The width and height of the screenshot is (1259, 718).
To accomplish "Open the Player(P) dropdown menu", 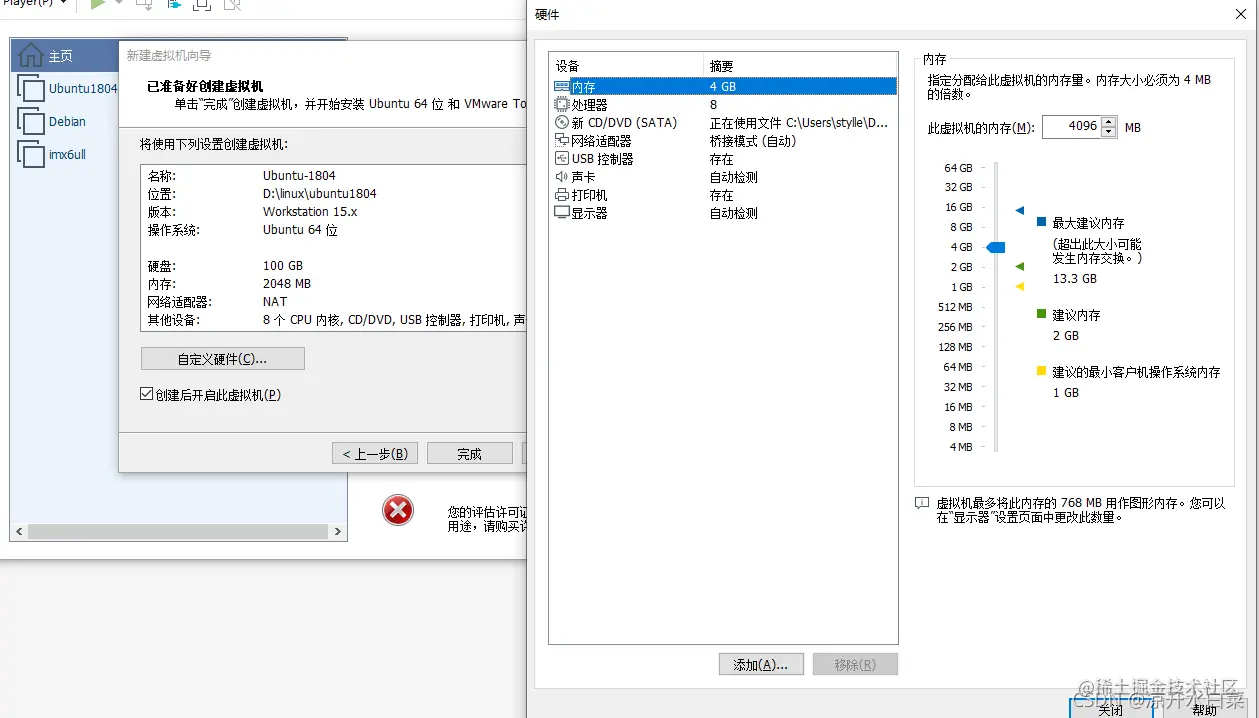I will (36, 4).
